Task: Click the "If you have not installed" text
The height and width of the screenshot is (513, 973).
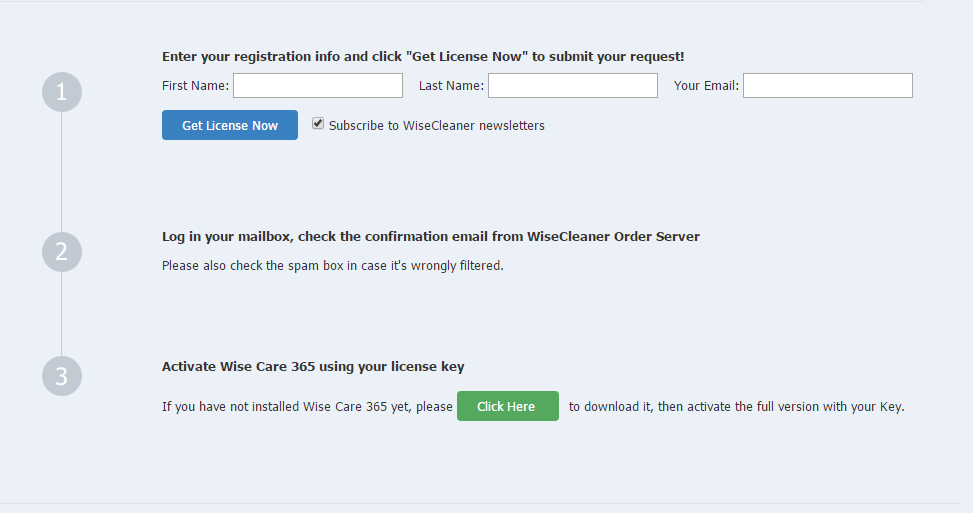Action: tap(307, 407)
